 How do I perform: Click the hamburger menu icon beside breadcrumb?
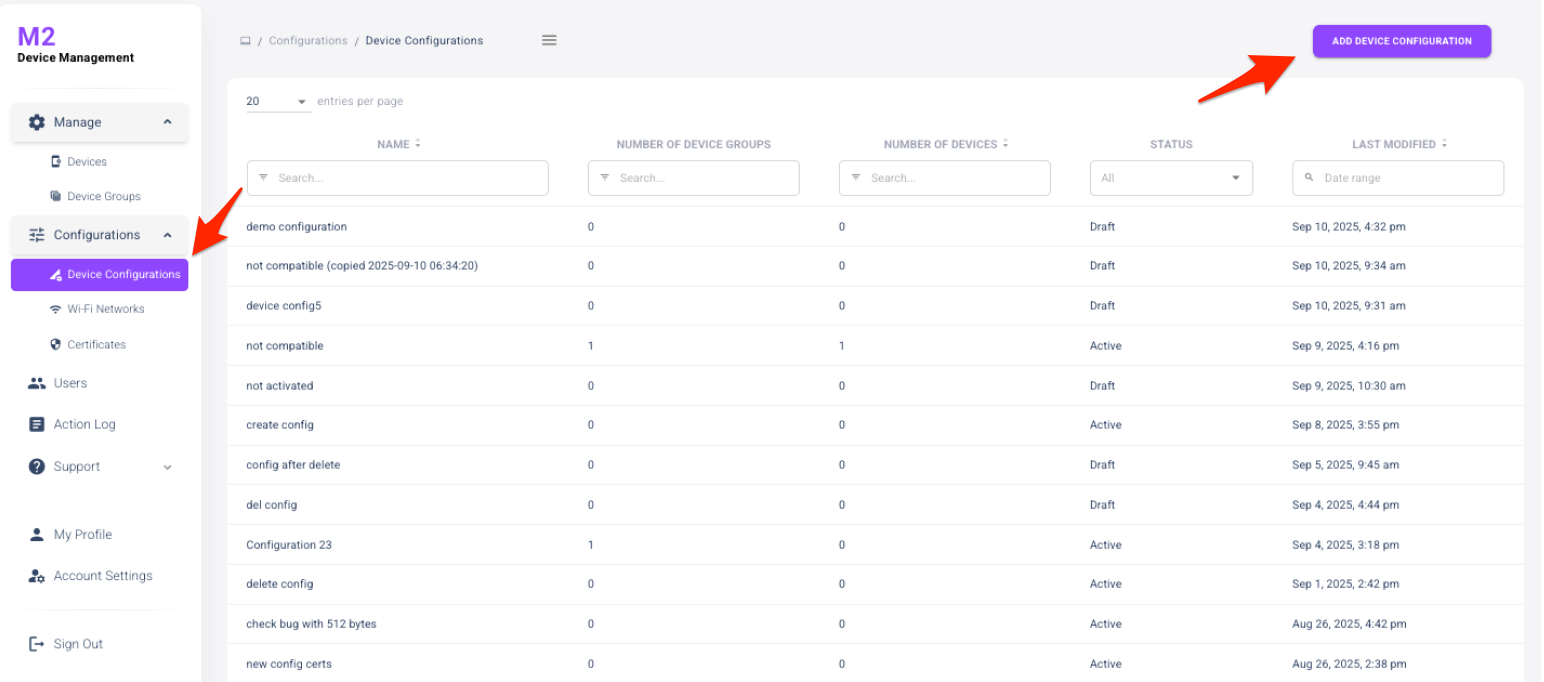click(549, 40)
